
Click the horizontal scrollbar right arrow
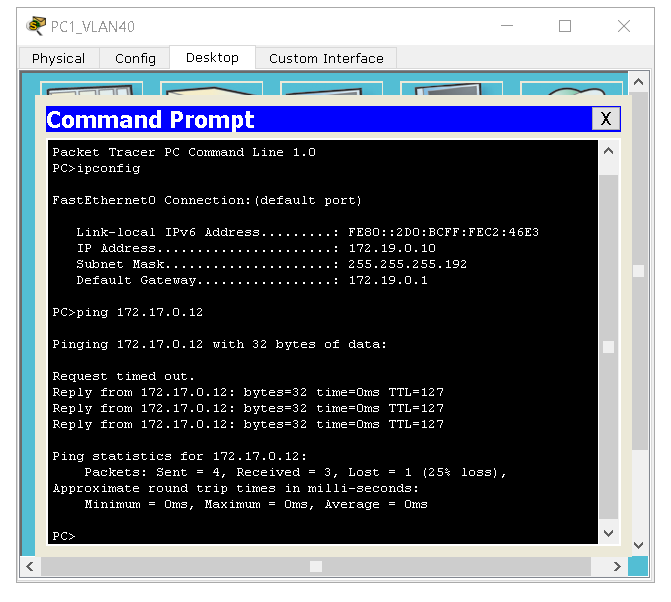[617, 566]
